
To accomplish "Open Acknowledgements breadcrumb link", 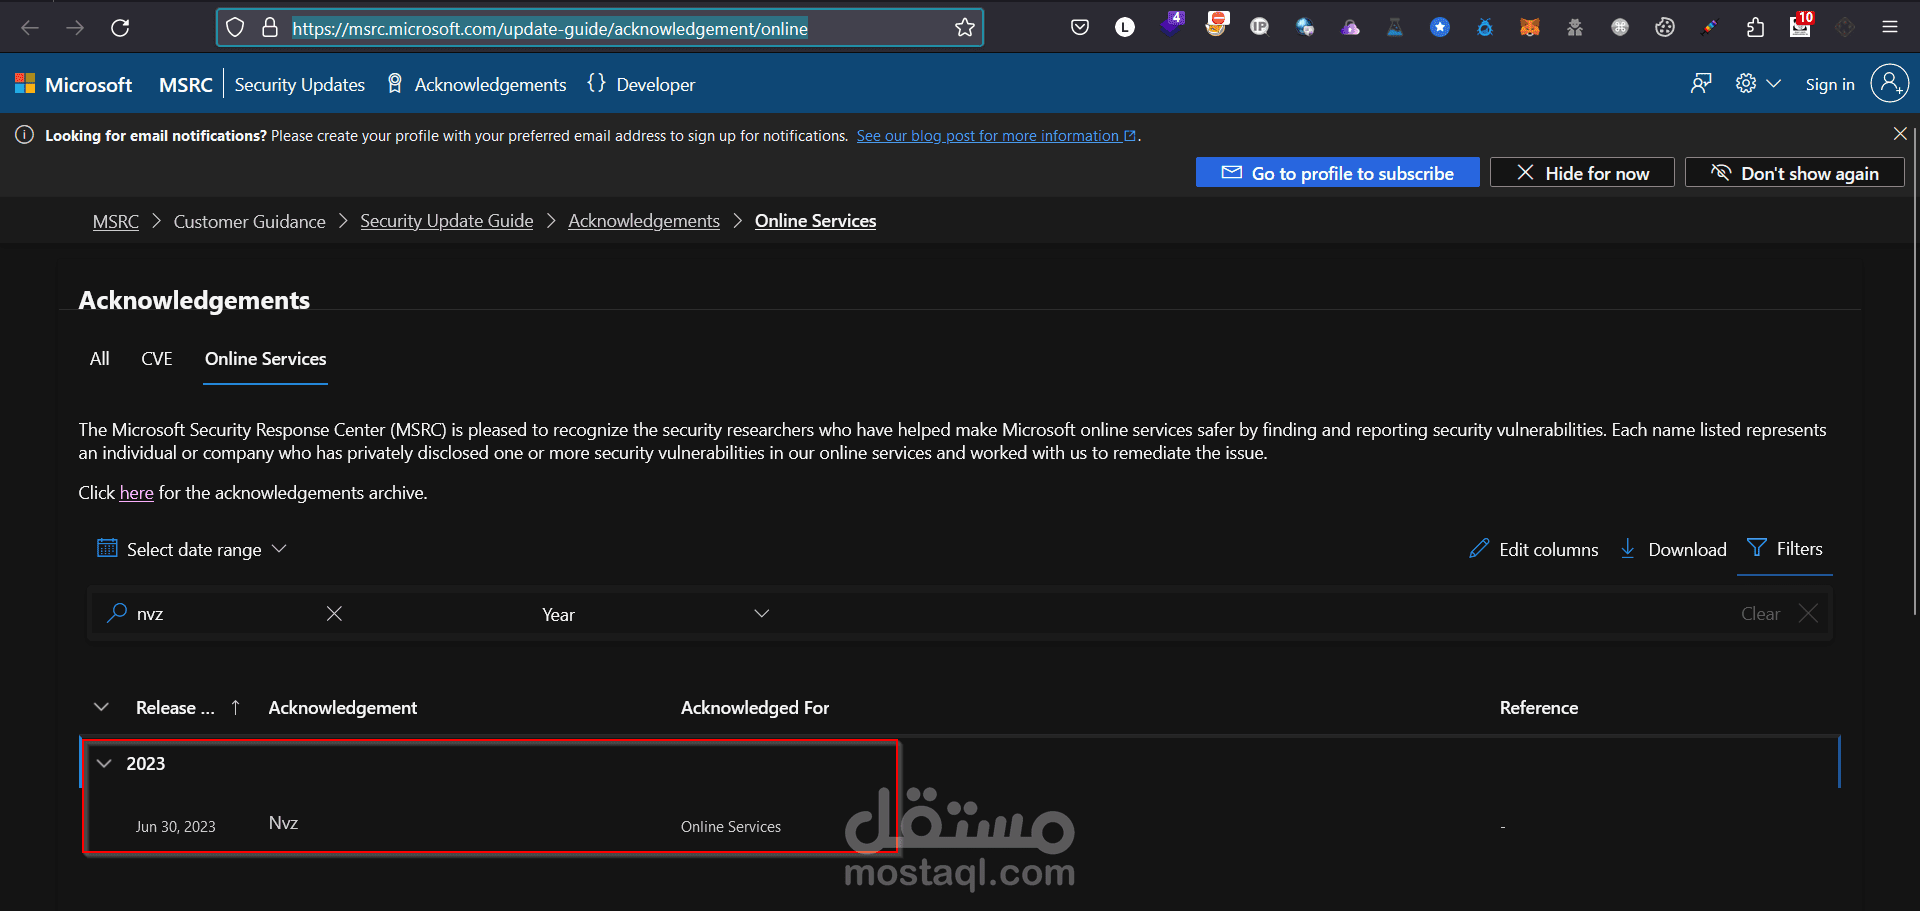I will click(644, 221).
